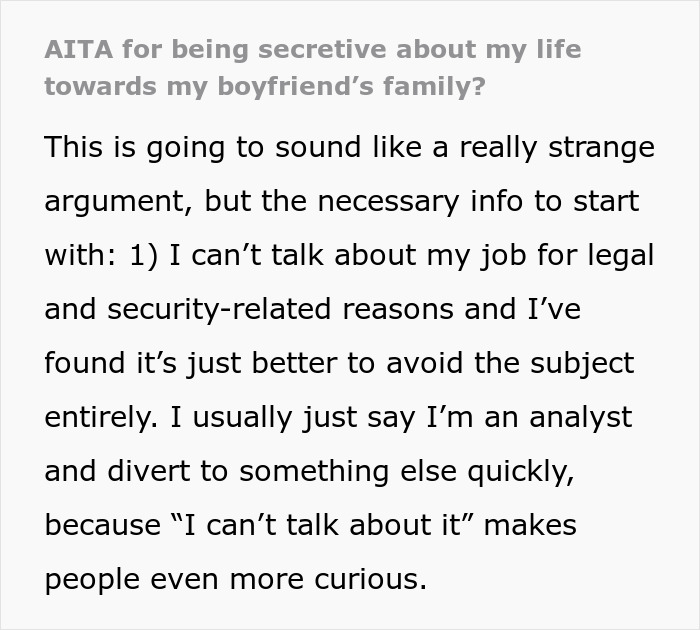
Task: Click the word "quickly" in the paragraph
Action: 521,472
